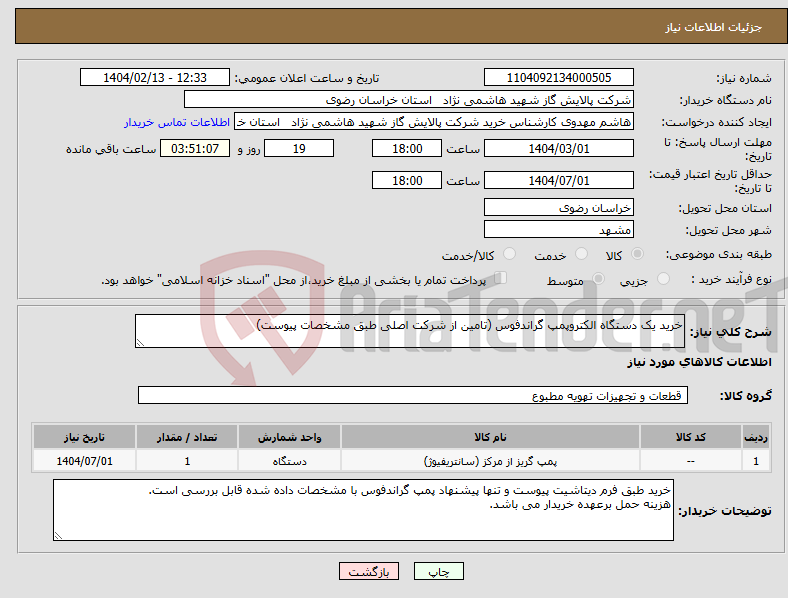Screen dimensions: 788x598
Task: Click the price validity date 1404/07/01 field
Action: point(558,180)
